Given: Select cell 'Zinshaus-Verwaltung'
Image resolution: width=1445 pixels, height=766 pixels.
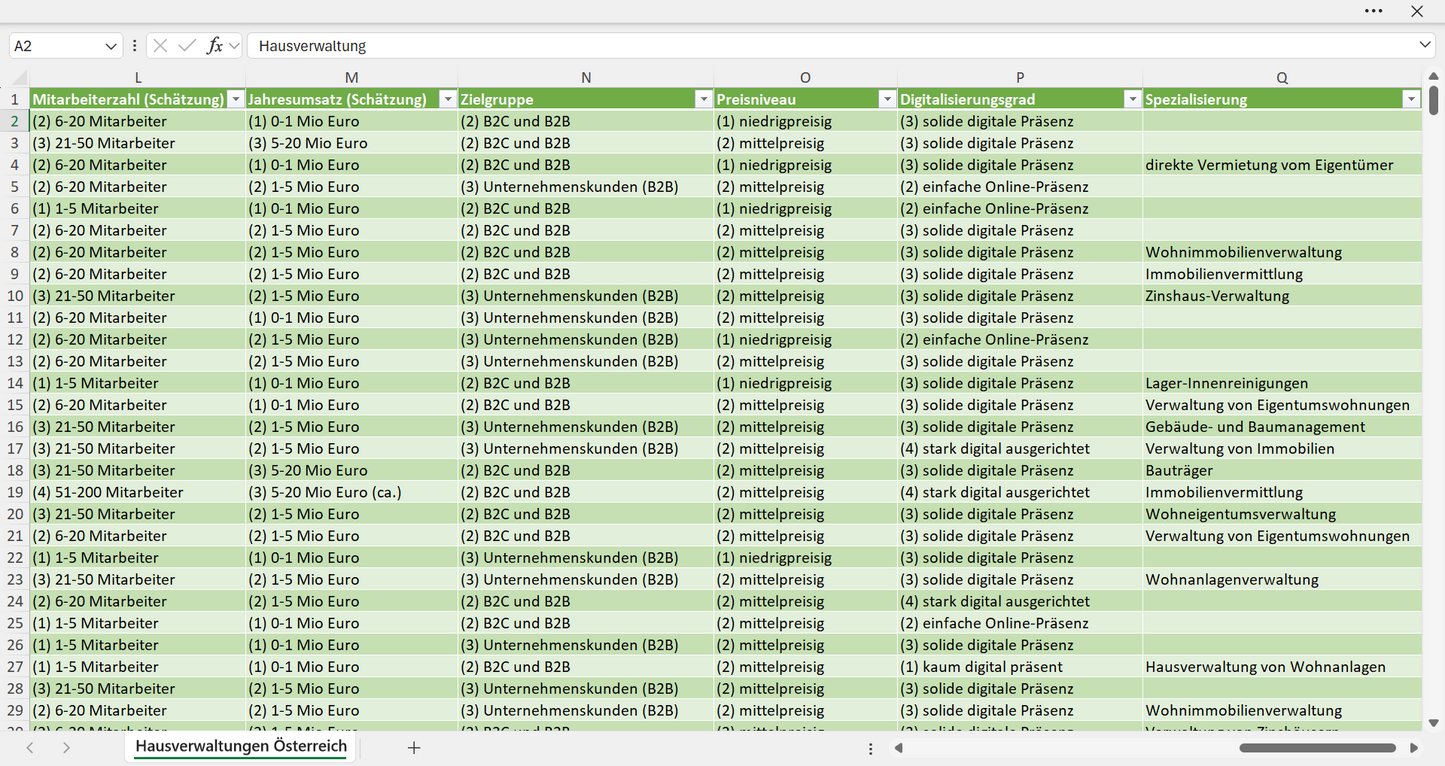Looking at the screenshot, I should 1282,296.
